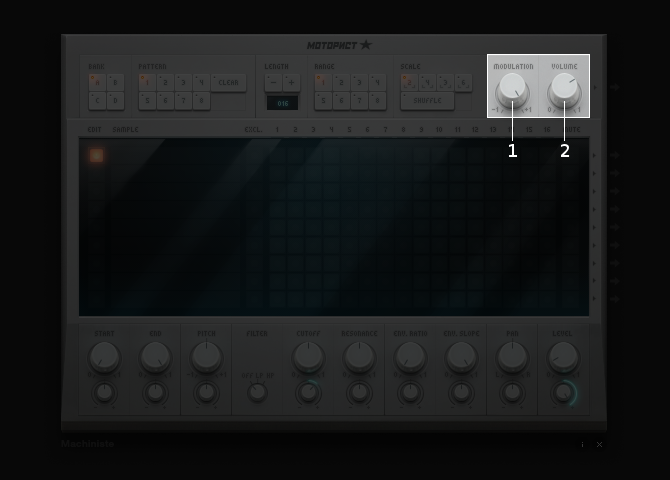The height and width of the screenshot is (480, 670).
Task: Choose scale 4
Action: click(427, 82)
